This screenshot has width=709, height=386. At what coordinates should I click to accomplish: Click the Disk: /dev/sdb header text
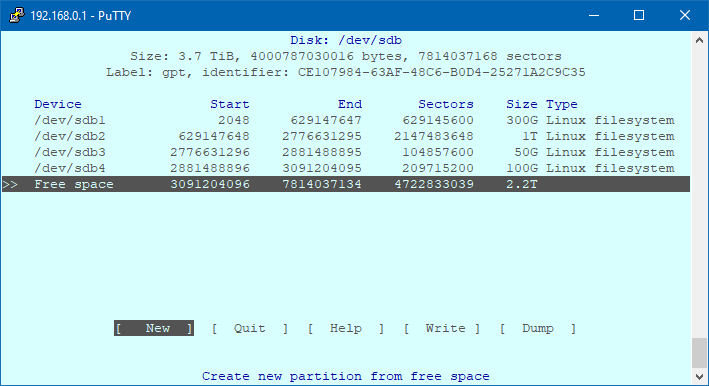tap(346, 40)
